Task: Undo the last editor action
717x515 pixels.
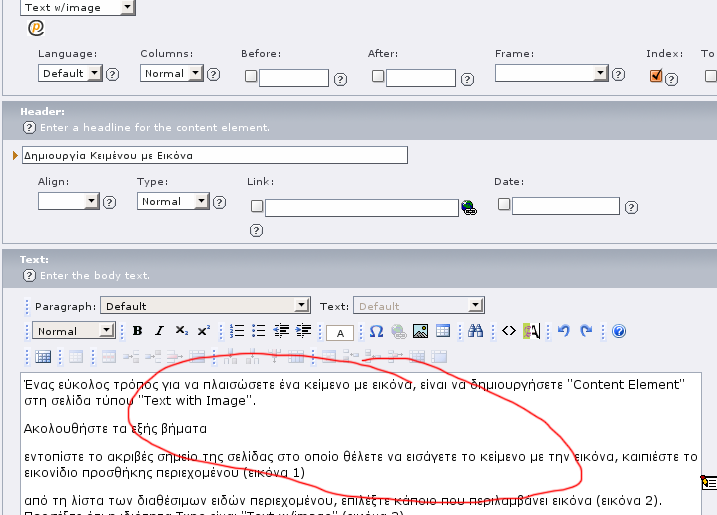Action: (564, 331)
